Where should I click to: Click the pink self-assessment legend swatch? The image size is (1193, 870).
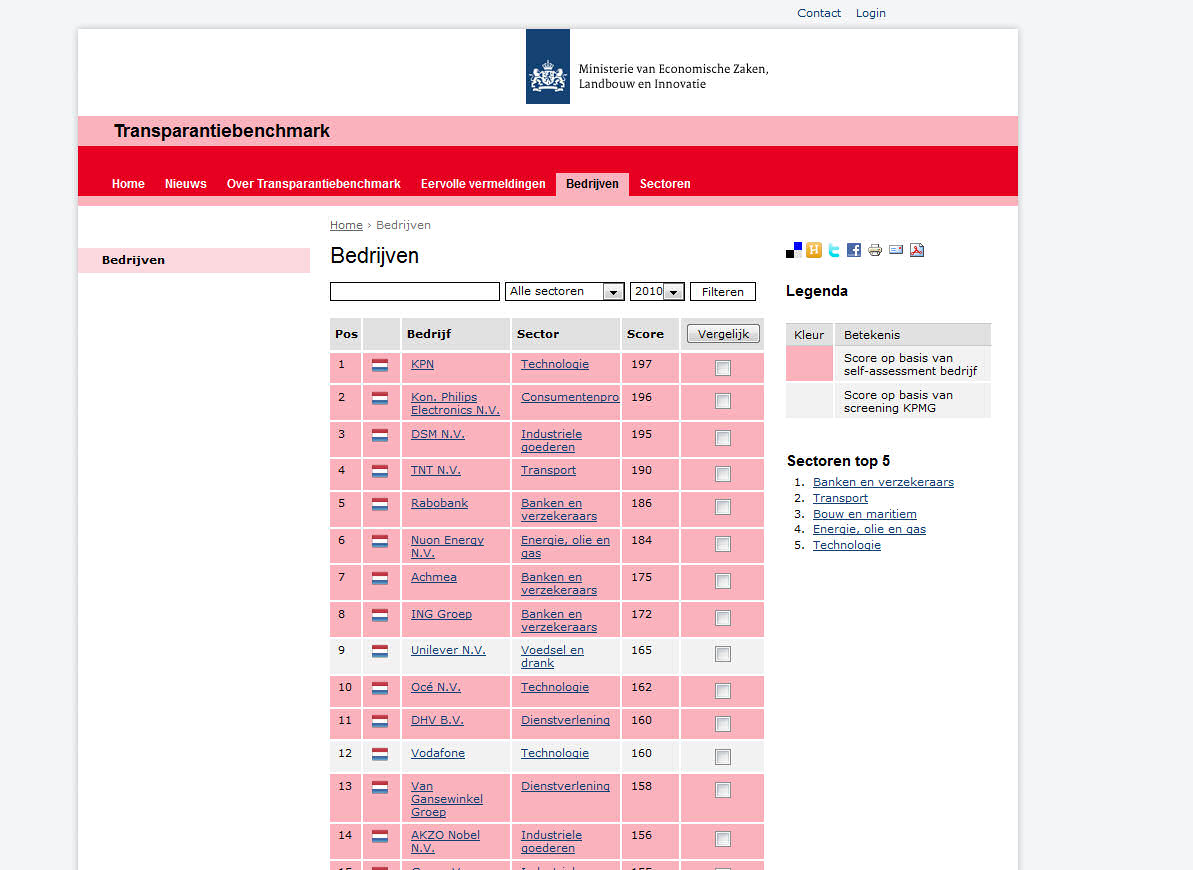point(810,363)
